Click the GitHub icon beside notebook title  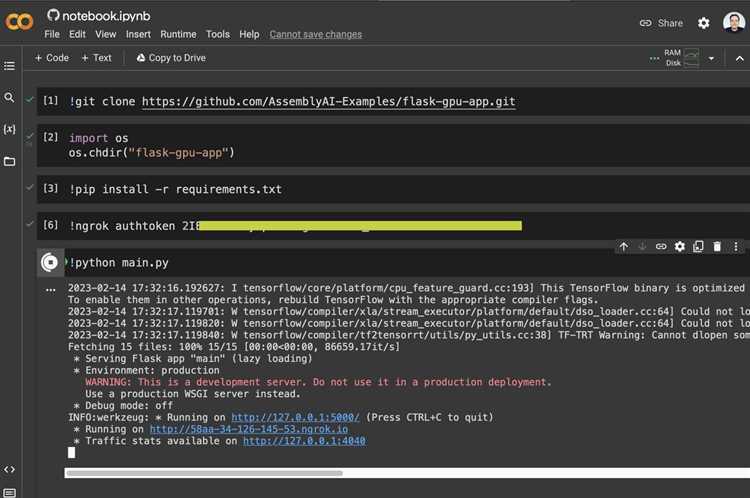coord(53,15)
